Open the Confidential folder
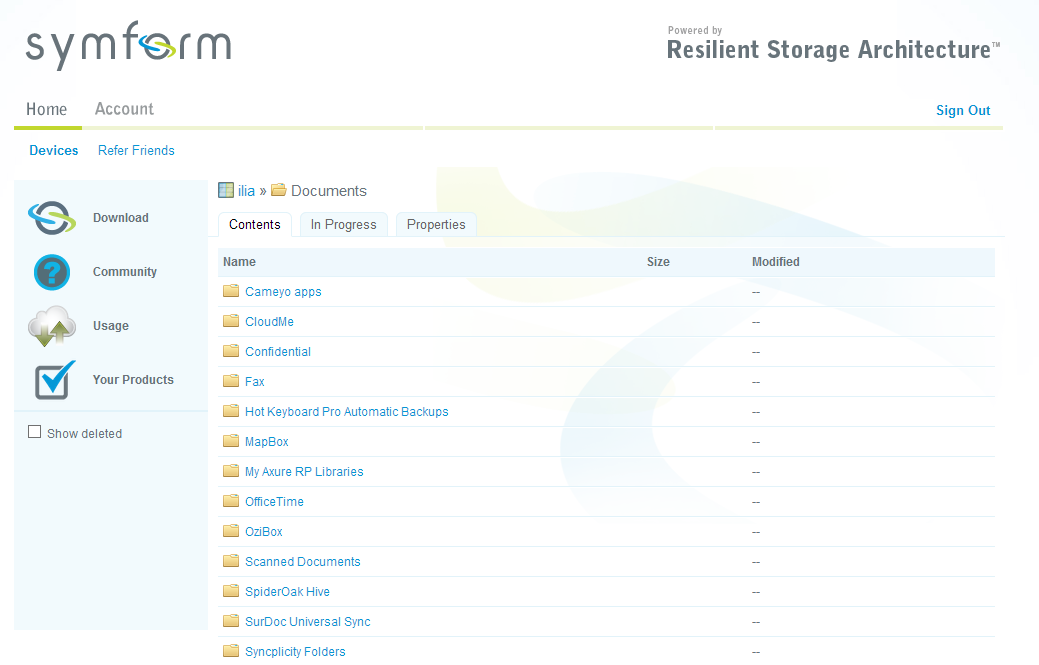 coord(278,352)
